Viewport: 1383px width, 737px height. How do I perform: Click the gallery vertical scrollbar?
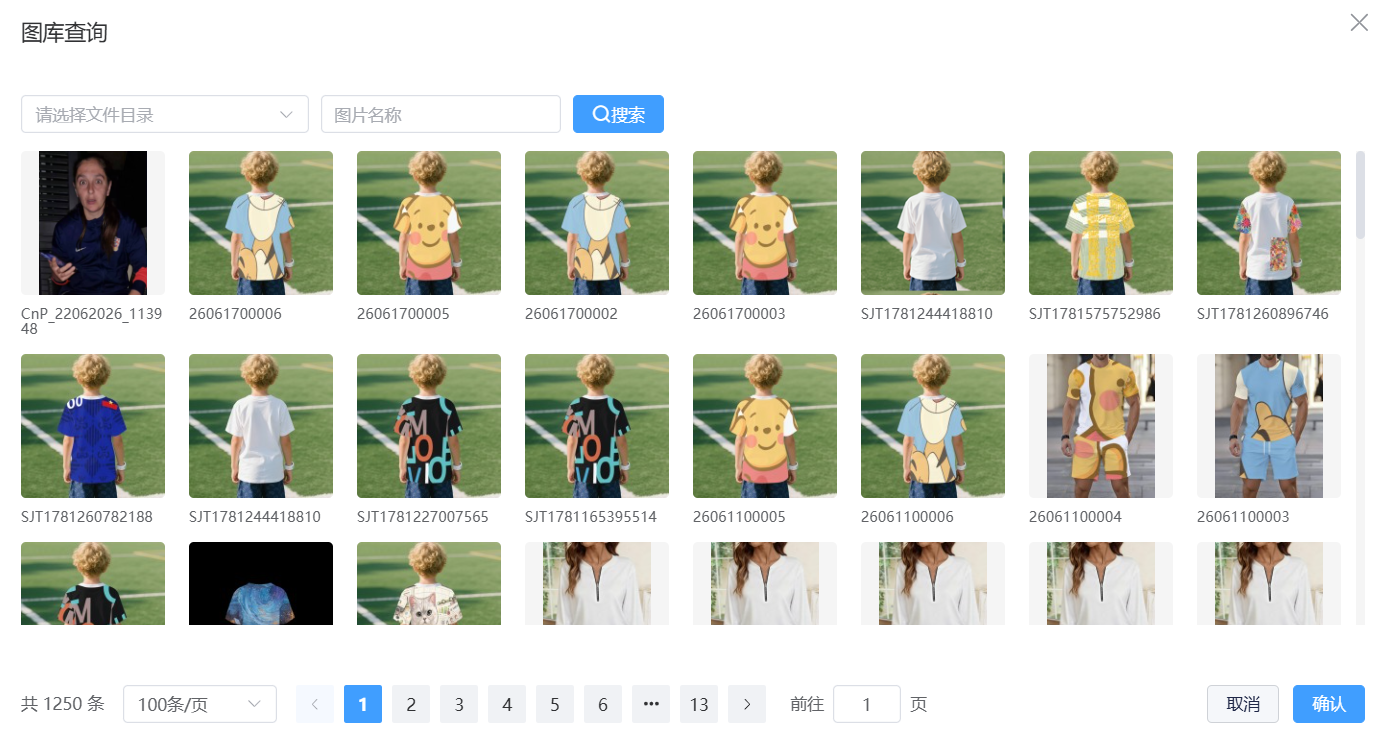pyautogui.click(x=1360, y=195)
